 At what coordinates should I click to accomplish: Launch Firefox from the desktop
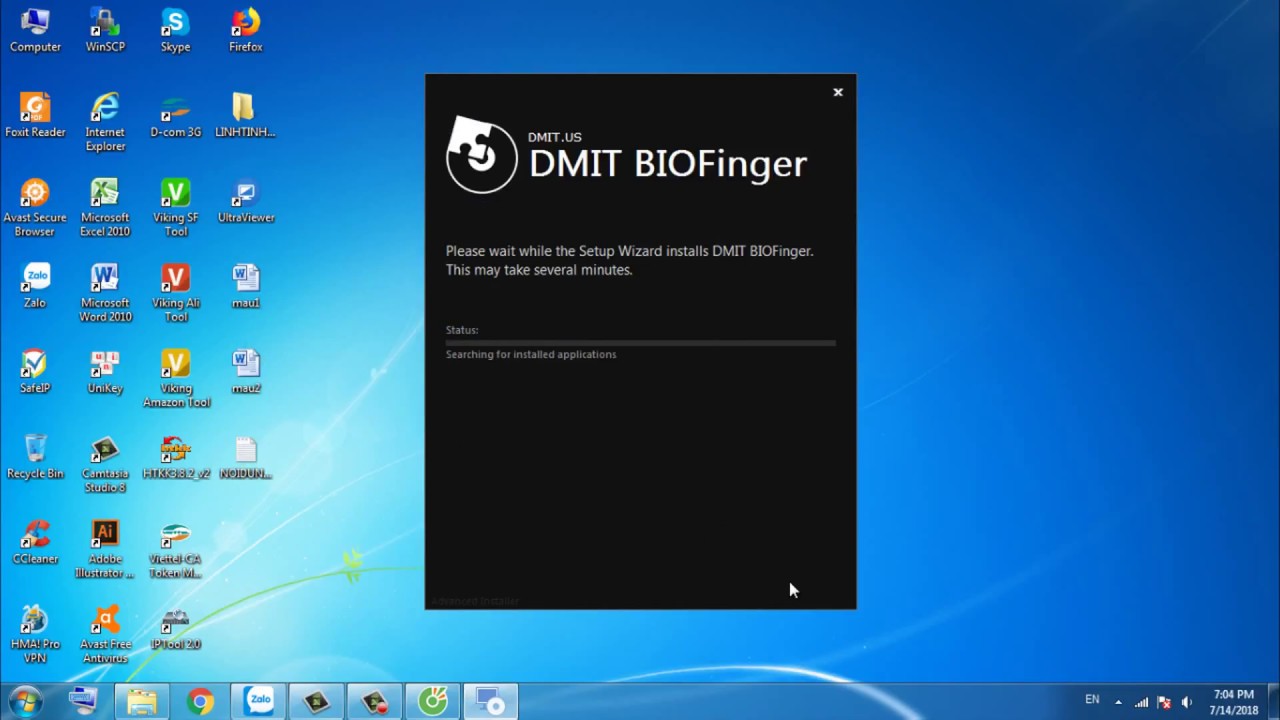[245, 30]
